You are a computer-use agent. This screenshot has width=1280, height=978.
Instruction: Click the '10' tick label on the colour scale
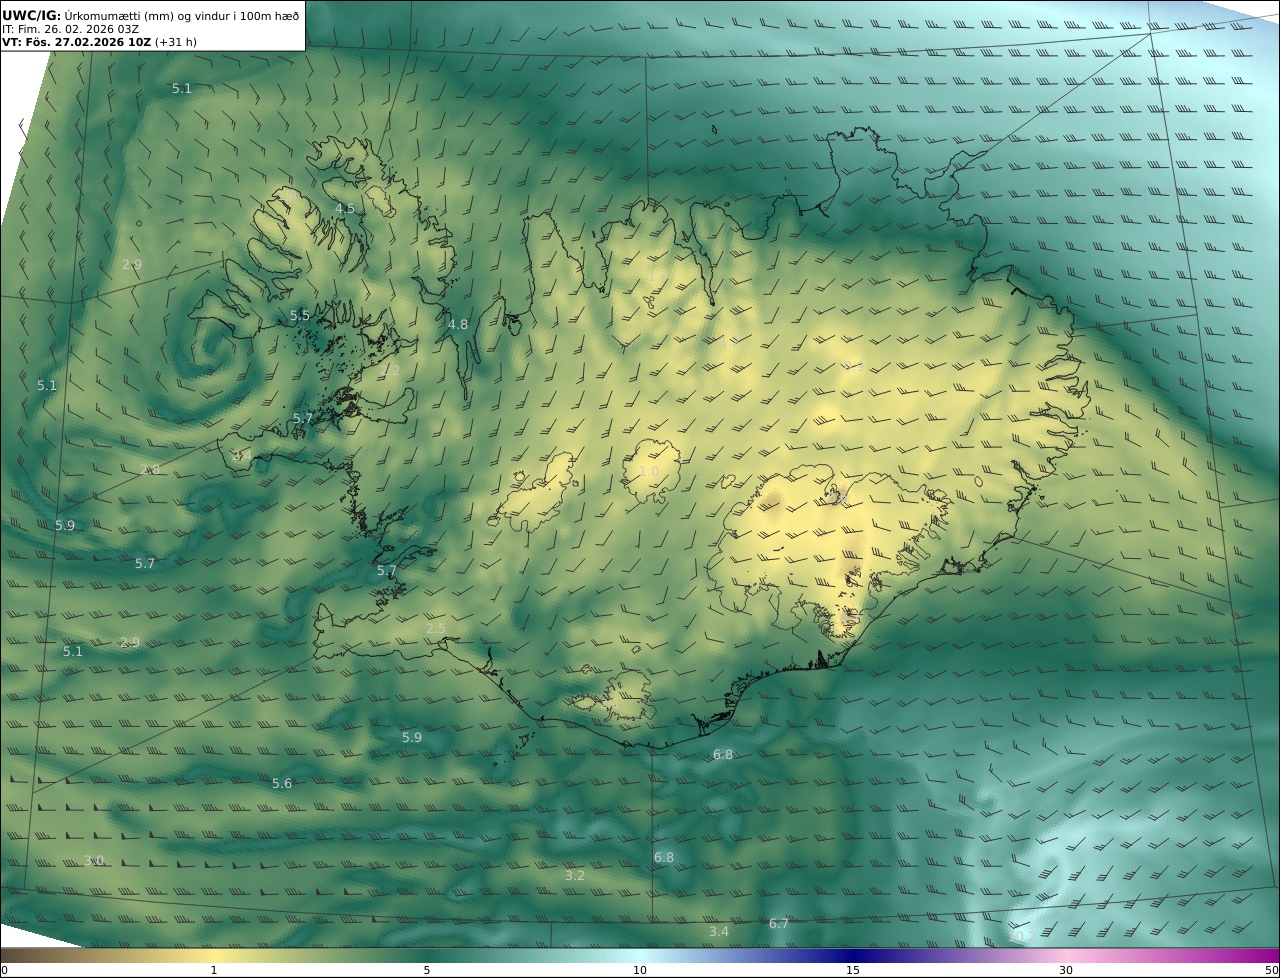point(640,970)
